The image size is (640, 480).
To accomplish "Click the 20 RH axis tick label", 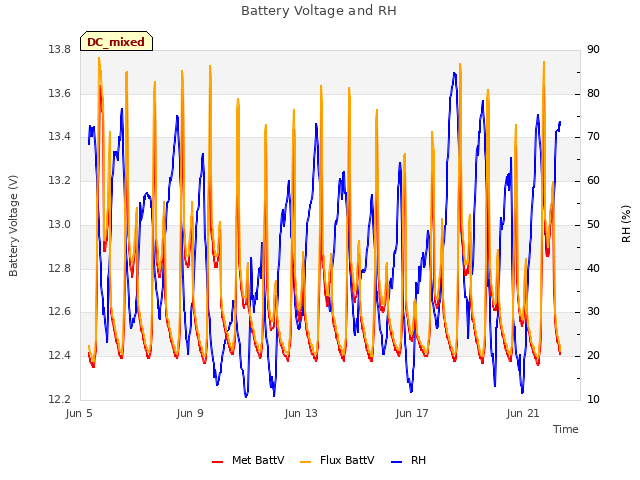I will 593,356.
